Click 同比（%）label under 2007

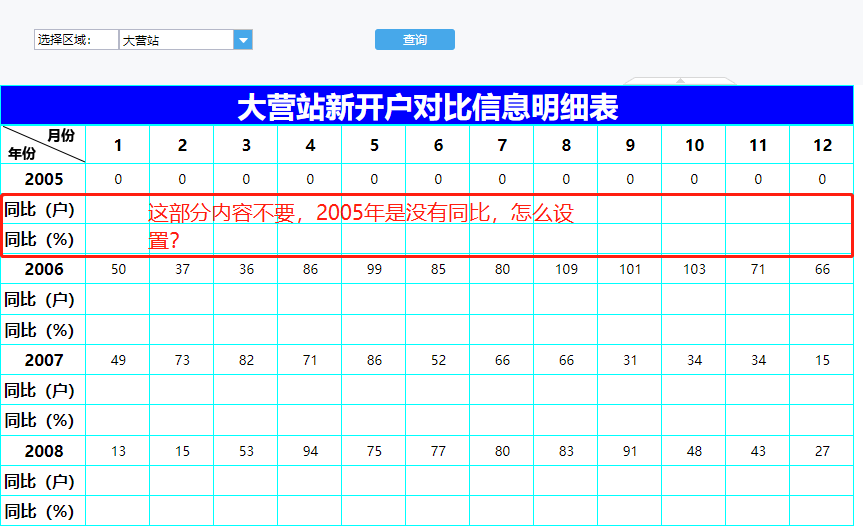(x=40, y=421)
